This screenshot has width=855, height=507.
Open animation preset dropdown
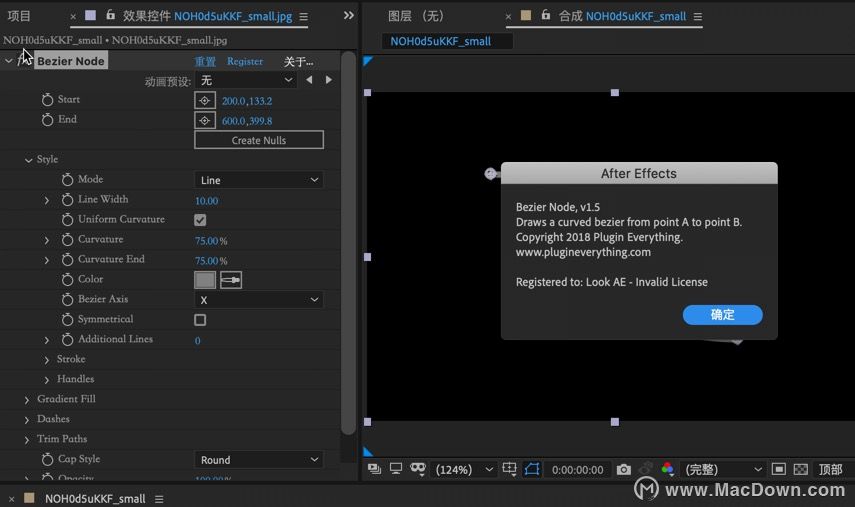[246, 80]
